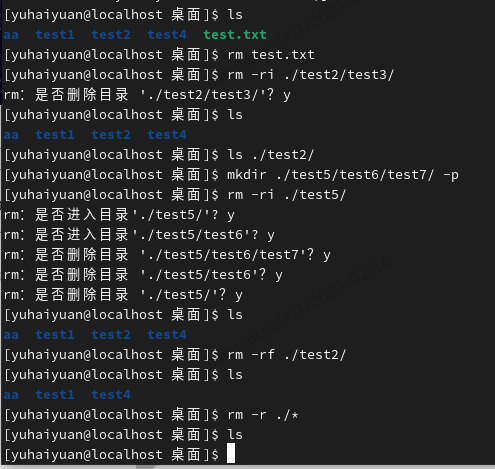Click the green test.txt filename in listing

point(235,35)
